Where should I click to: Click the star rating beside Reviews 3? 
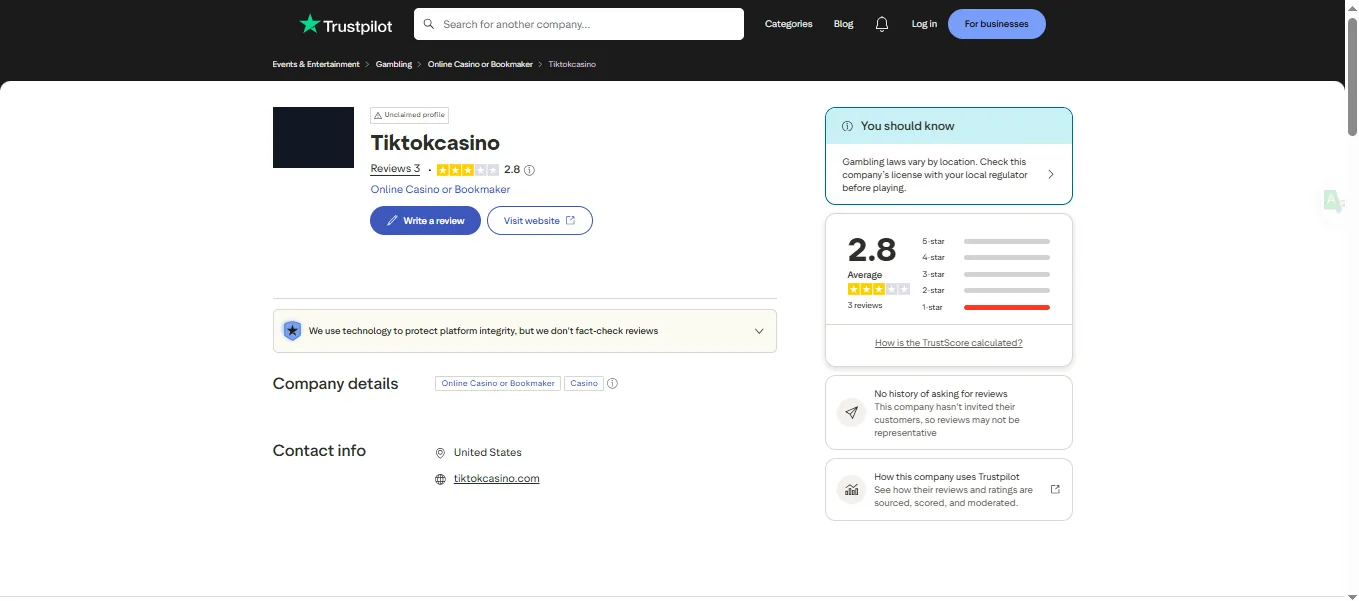tap(467, 170)
